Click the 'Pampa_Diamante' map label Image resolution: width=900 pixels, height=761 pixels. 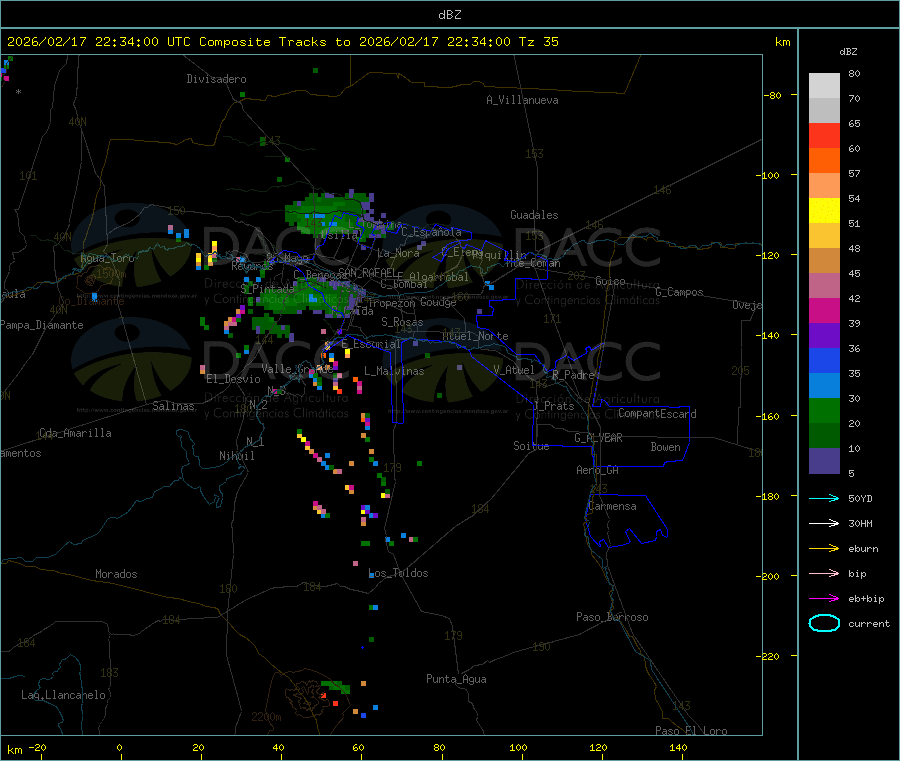pos(42,325)
